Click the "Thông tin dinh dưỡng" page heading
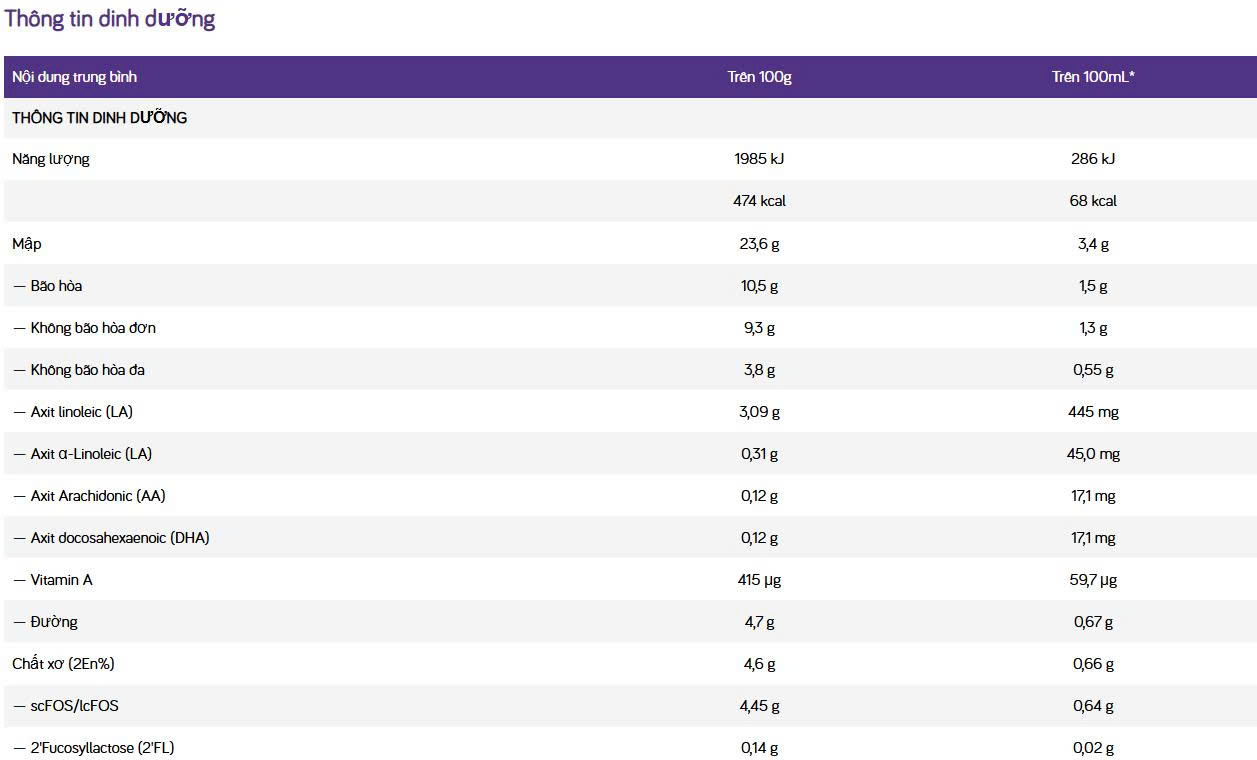 (110, 19)
